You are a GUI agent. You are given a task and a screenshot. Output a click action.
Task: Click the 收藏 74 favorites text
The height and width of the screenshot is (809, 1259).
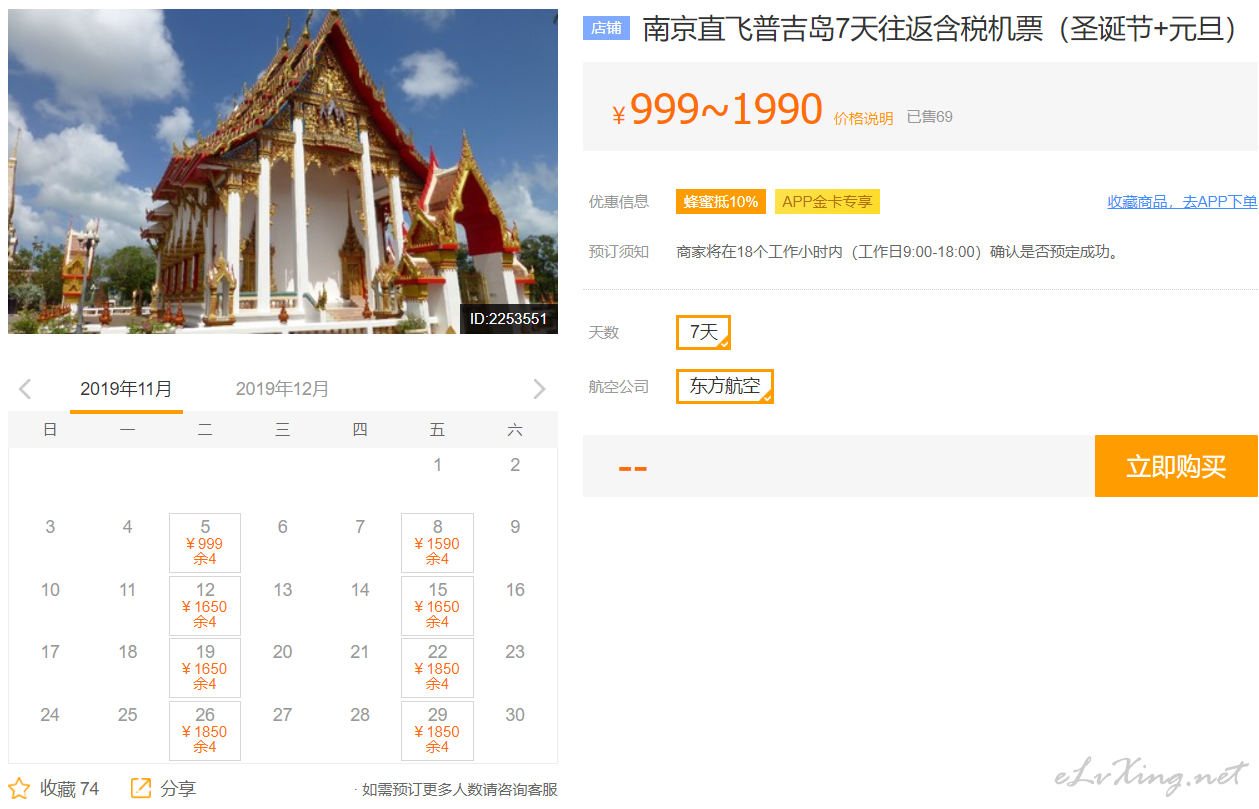tap(69, 789)
